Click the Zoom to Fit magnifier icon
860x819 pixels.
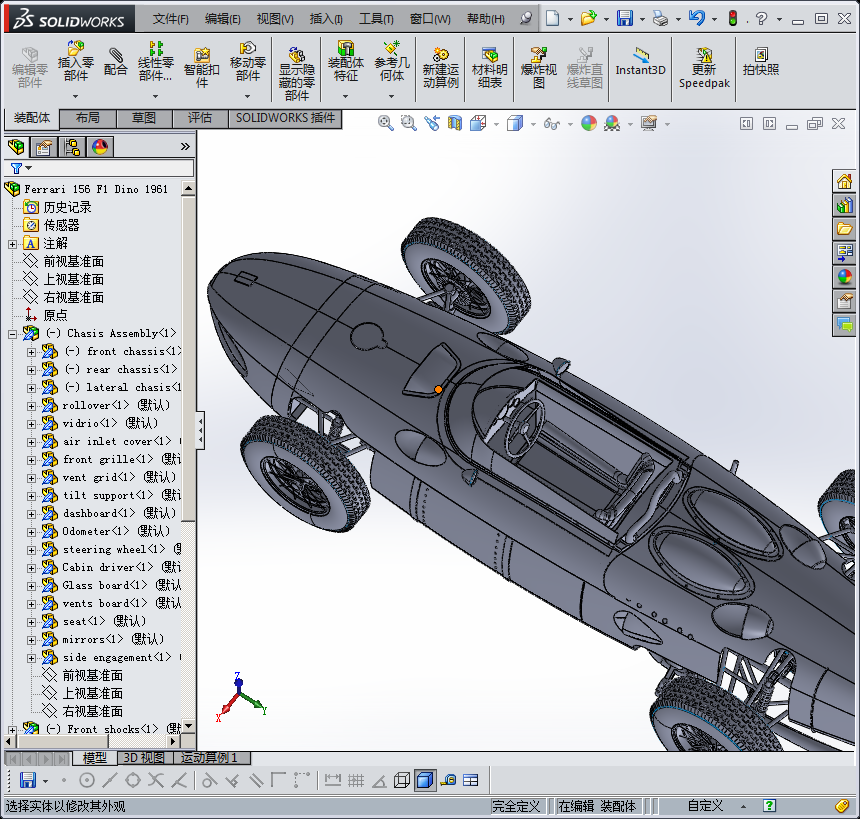click(386, 123)
